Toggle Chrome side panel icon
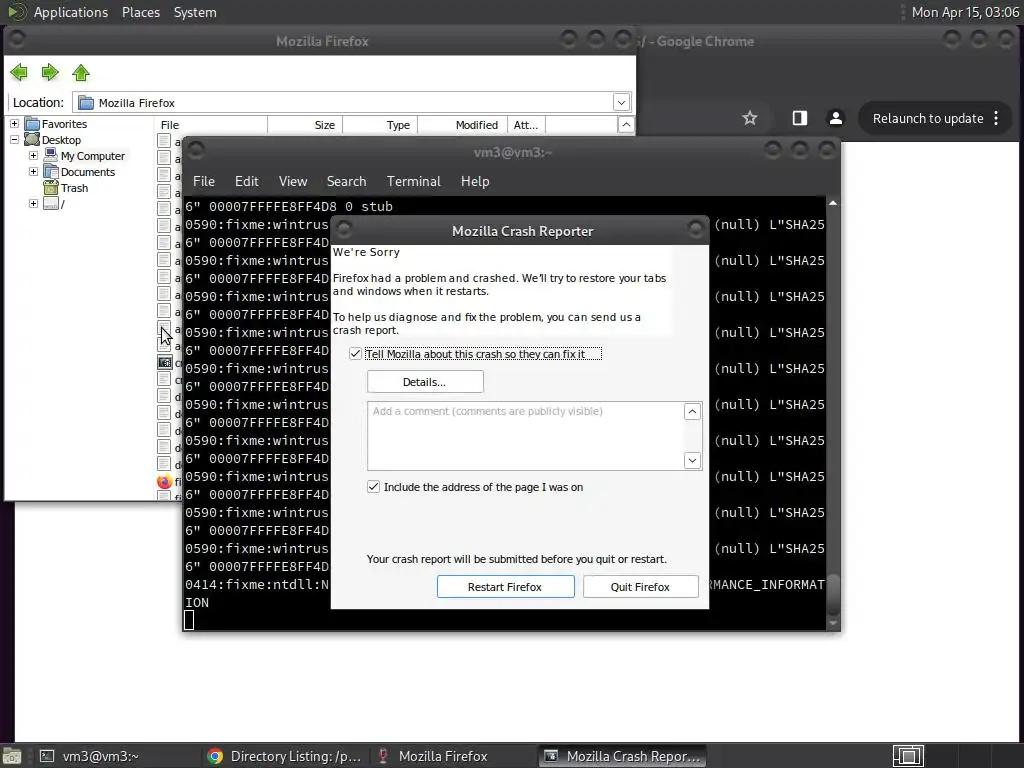Image resolution: width=1024 pixels, height=768 pixels. 799,118
